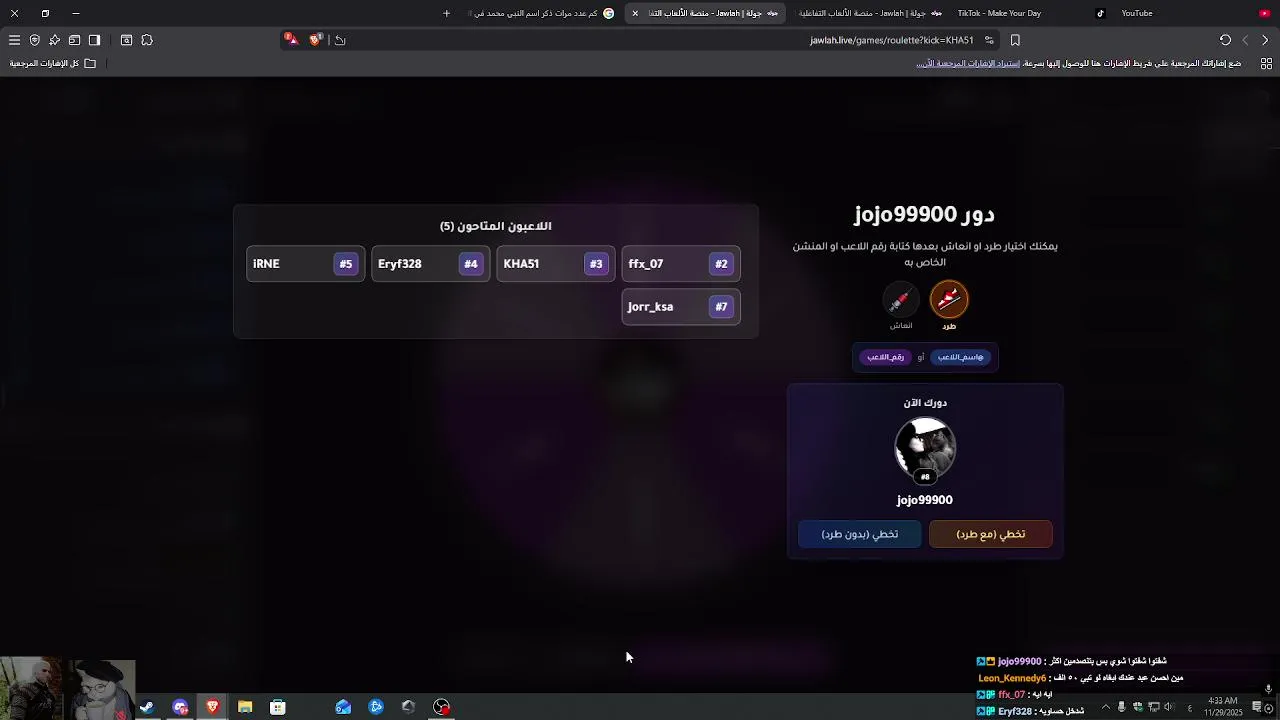The height and width of the screenshot is (720, 1280).
Task: Select player card ffx_07 #2
Action: click(x=681, y=264)
